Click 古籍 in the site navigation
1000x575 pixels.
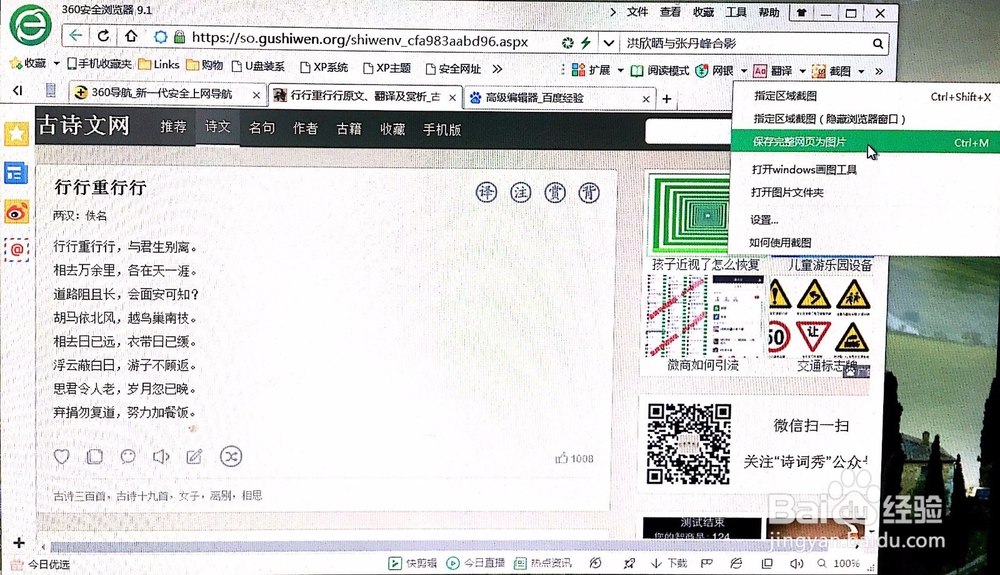[x=349, y=129]
